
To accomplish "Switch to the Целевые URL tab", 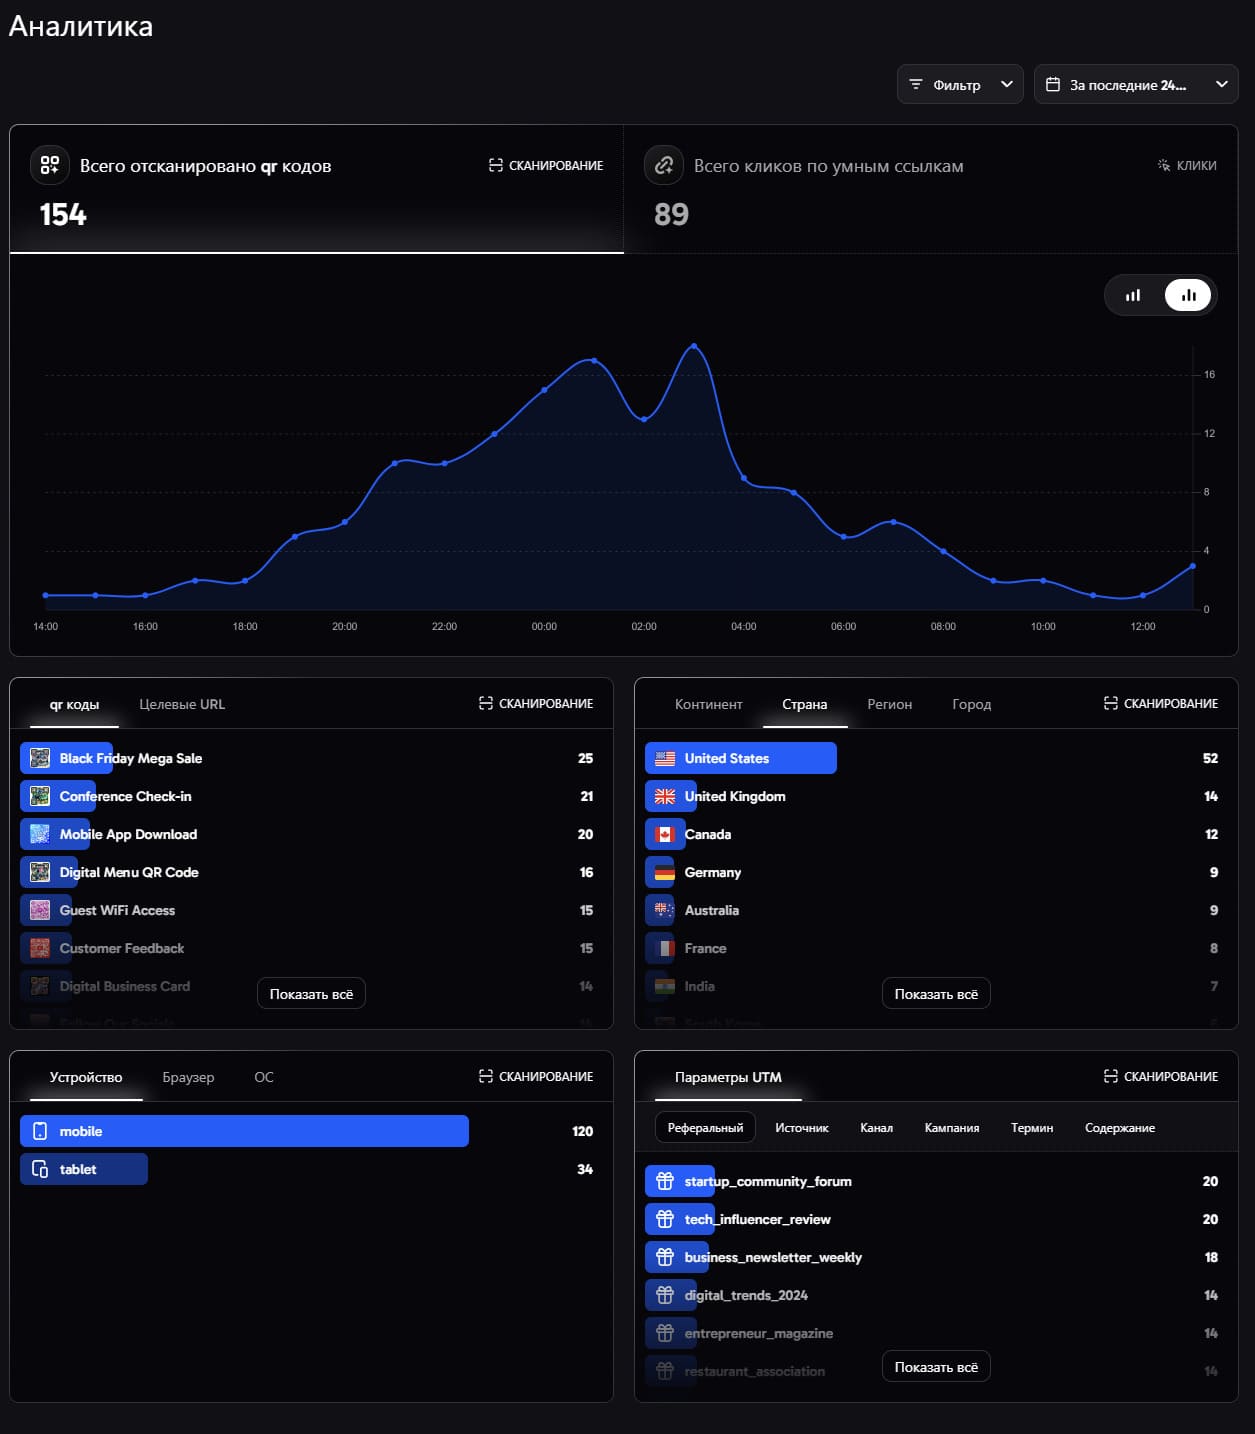I will 182,704.
